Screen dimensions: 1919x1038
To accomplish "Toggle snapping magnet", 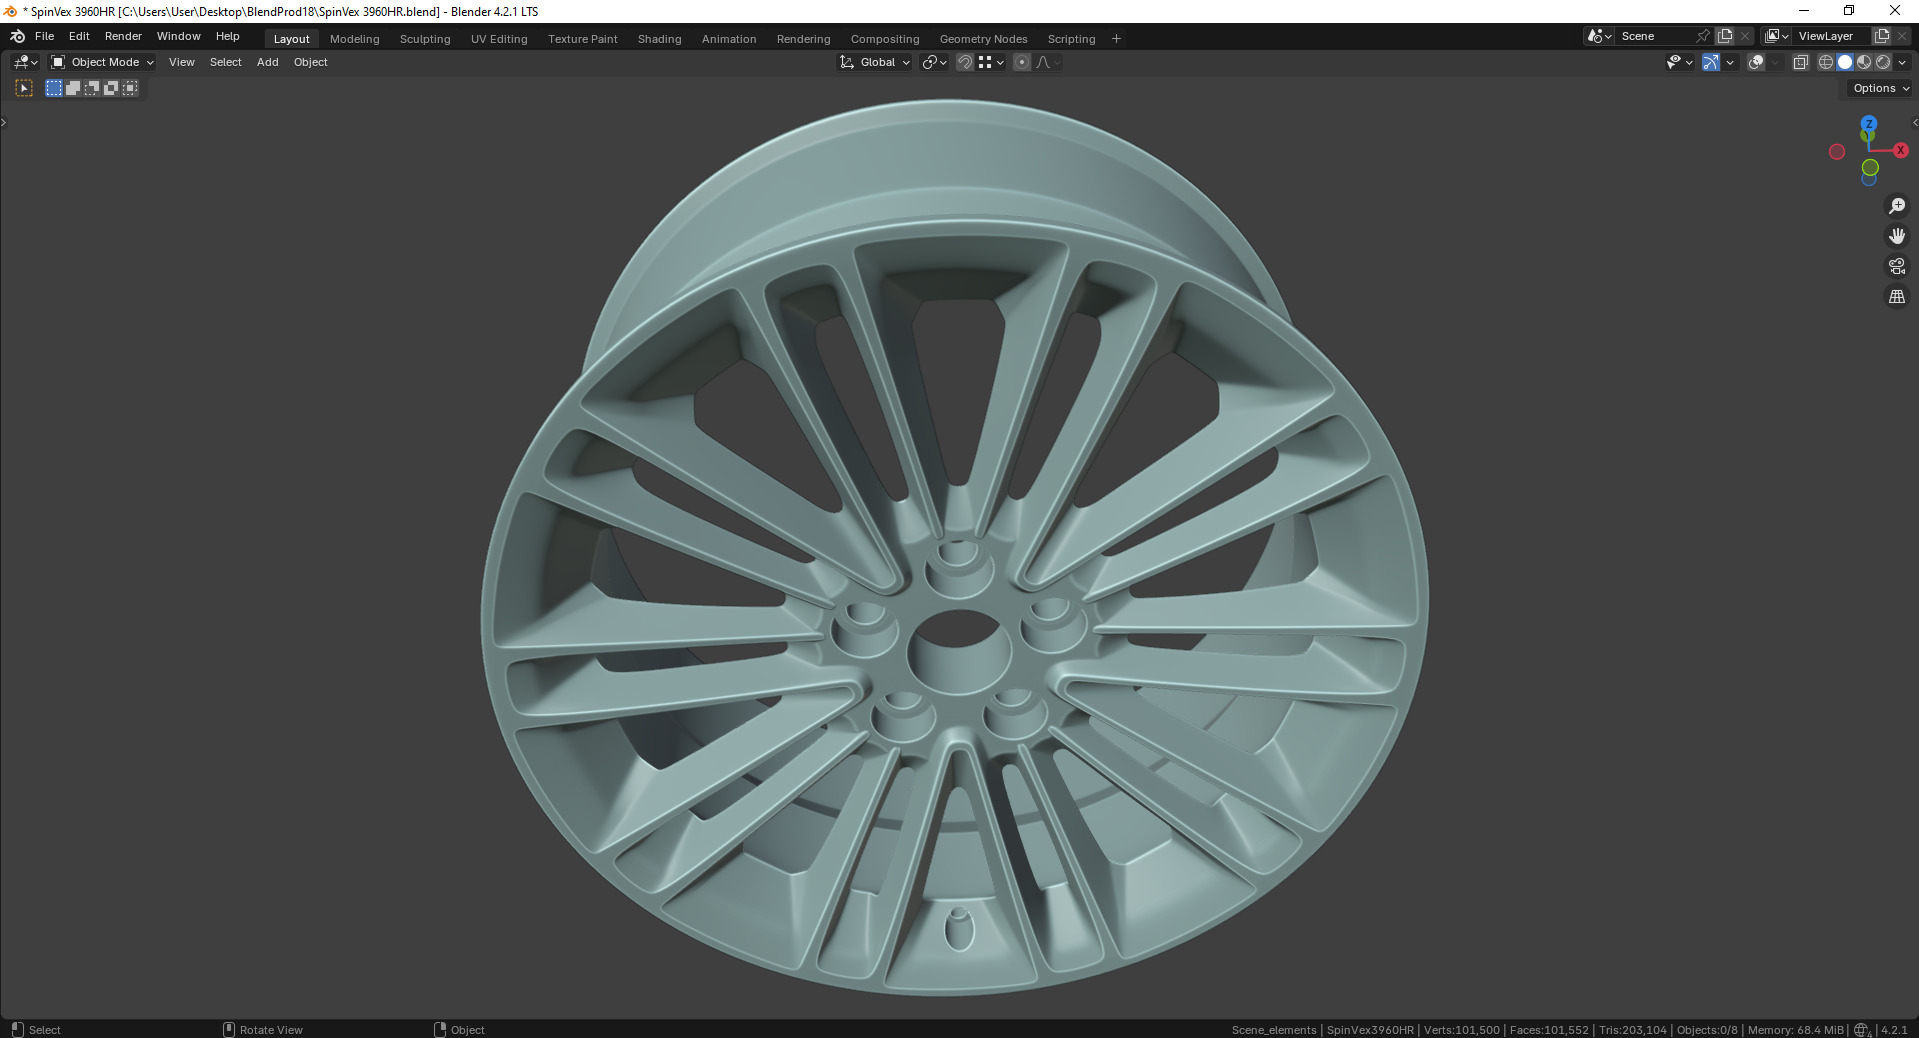I will click(965, 62).
